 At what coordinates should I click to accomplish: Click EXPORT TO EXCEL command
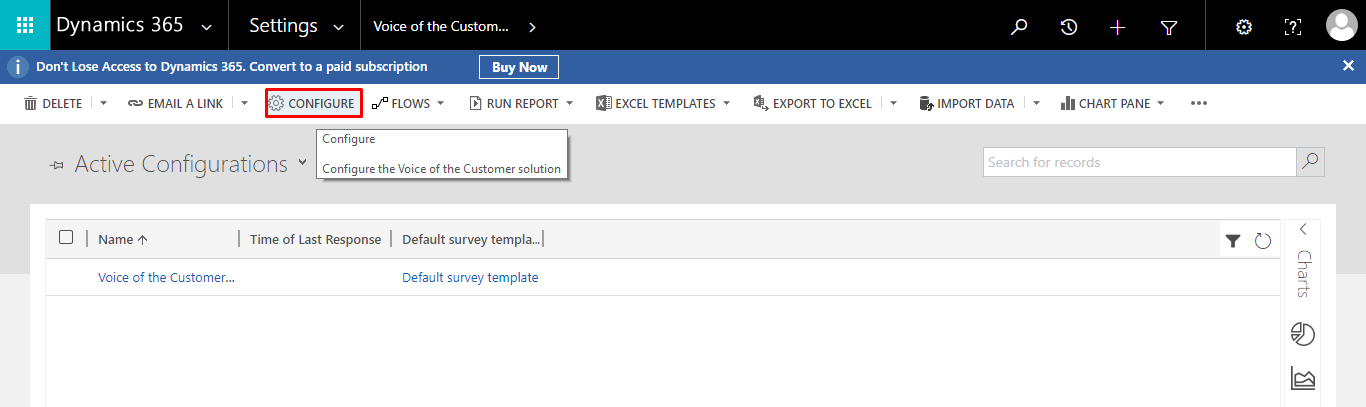click(x=813, y=103)
